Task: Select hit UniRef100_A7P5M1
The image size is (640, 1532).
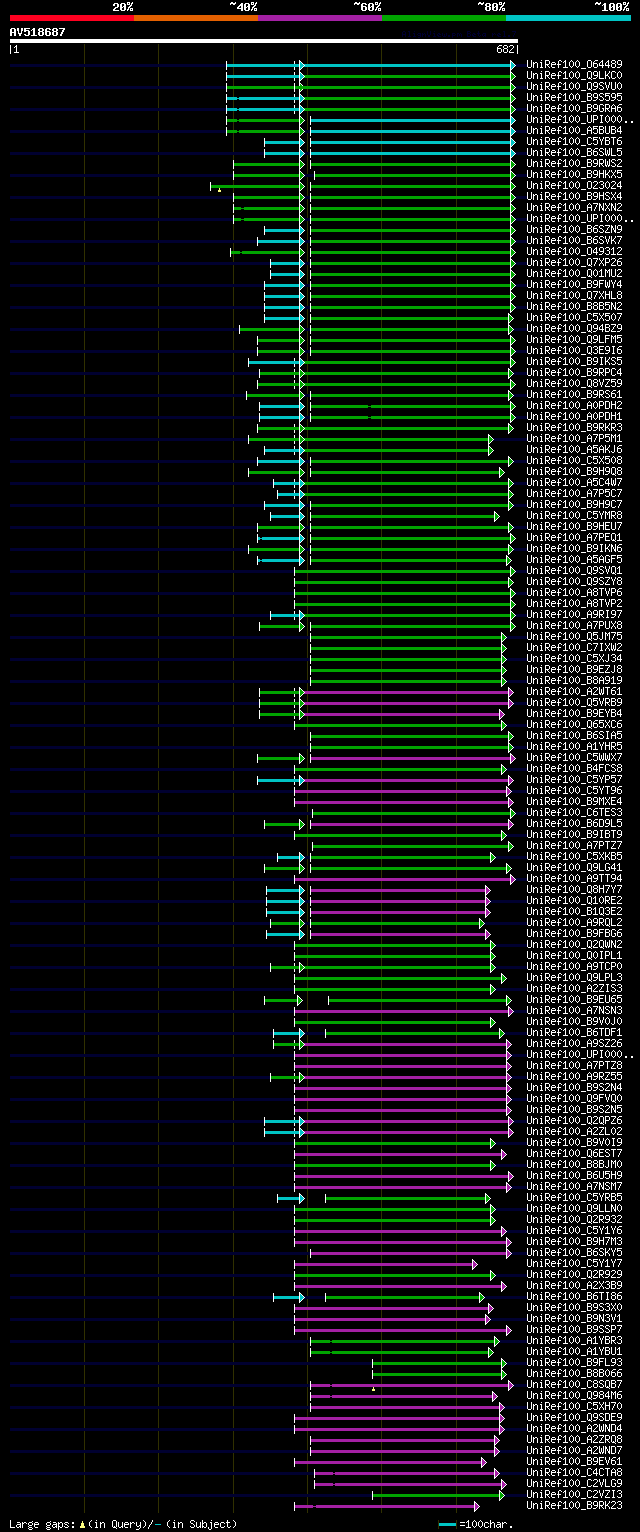Action: (574, 438)
